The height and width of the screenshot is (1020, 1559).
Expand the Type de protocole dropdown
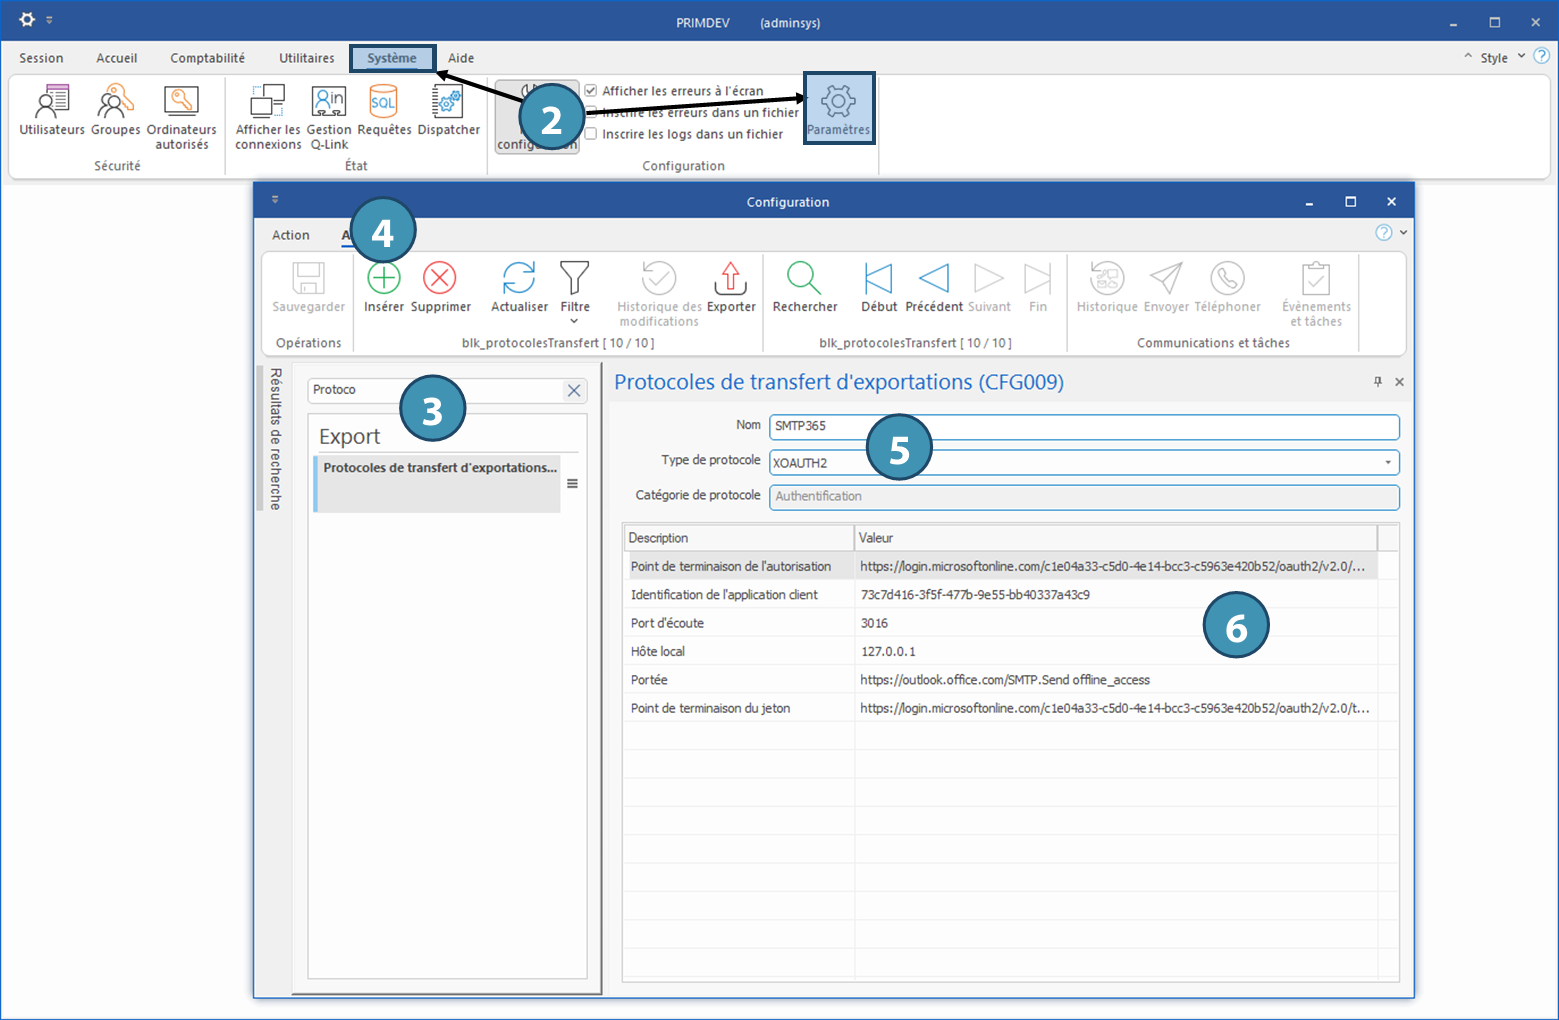1388,463
